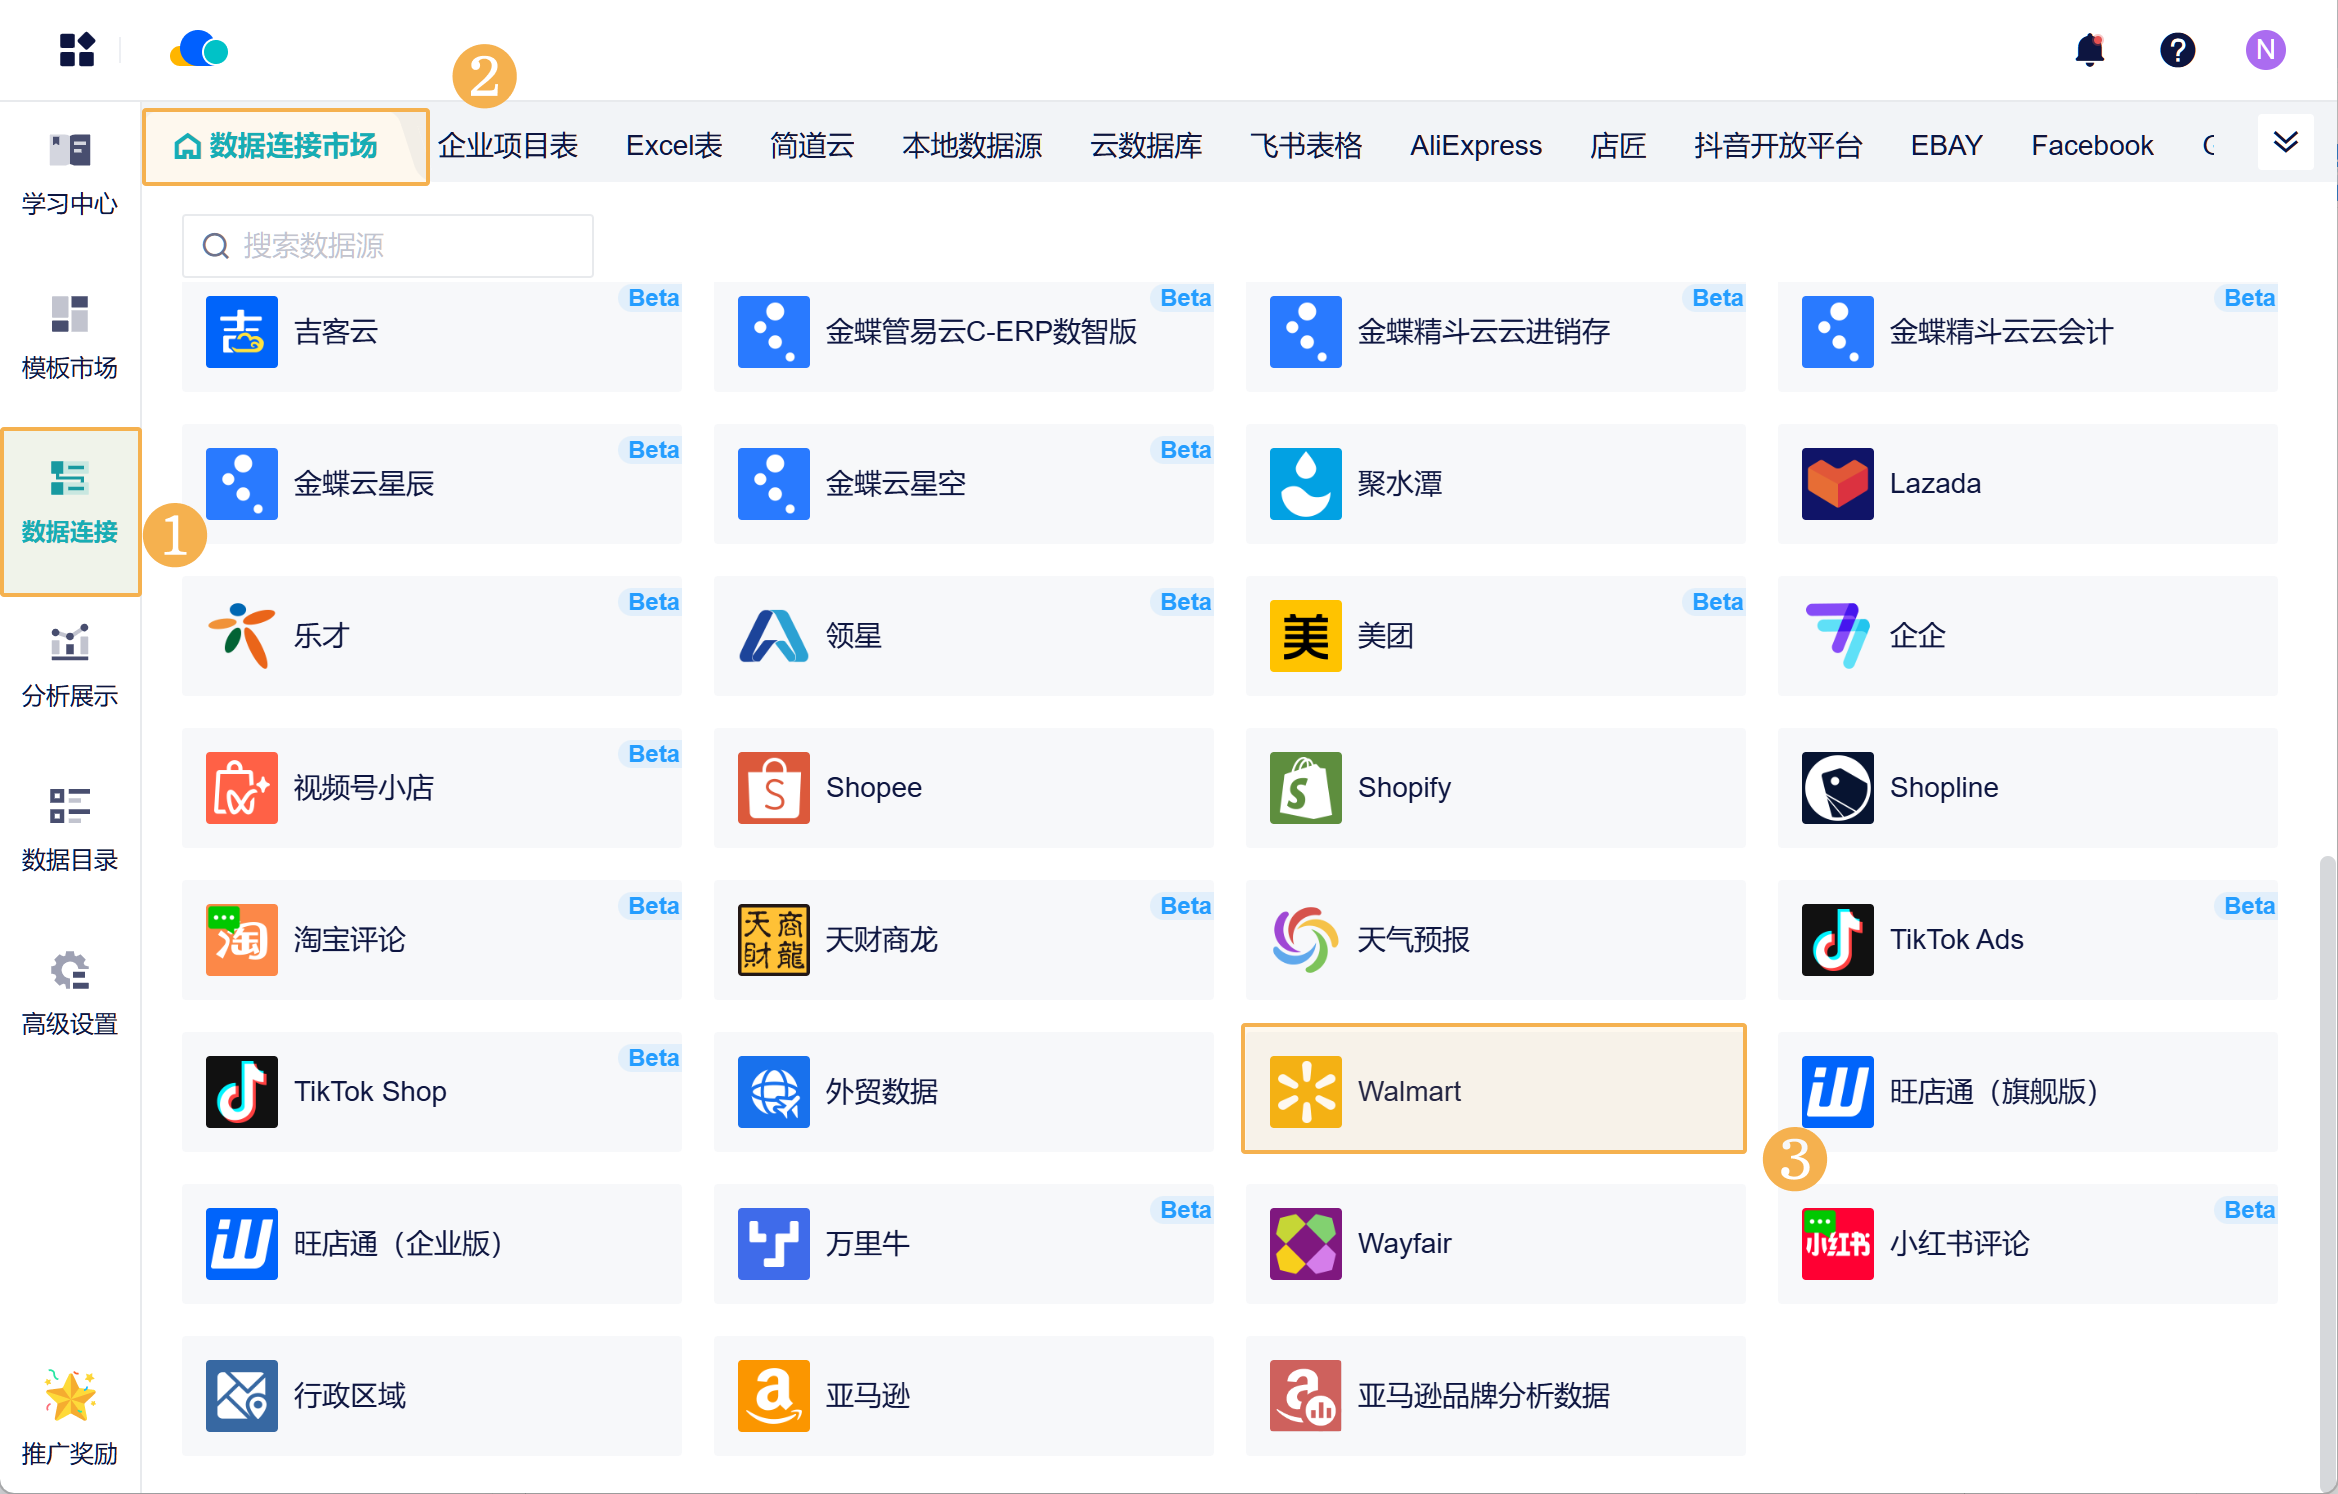This screenshot has height=1494, width=2338.
Task: Switch to the Excel表 tab
Action: pos(673,146)
